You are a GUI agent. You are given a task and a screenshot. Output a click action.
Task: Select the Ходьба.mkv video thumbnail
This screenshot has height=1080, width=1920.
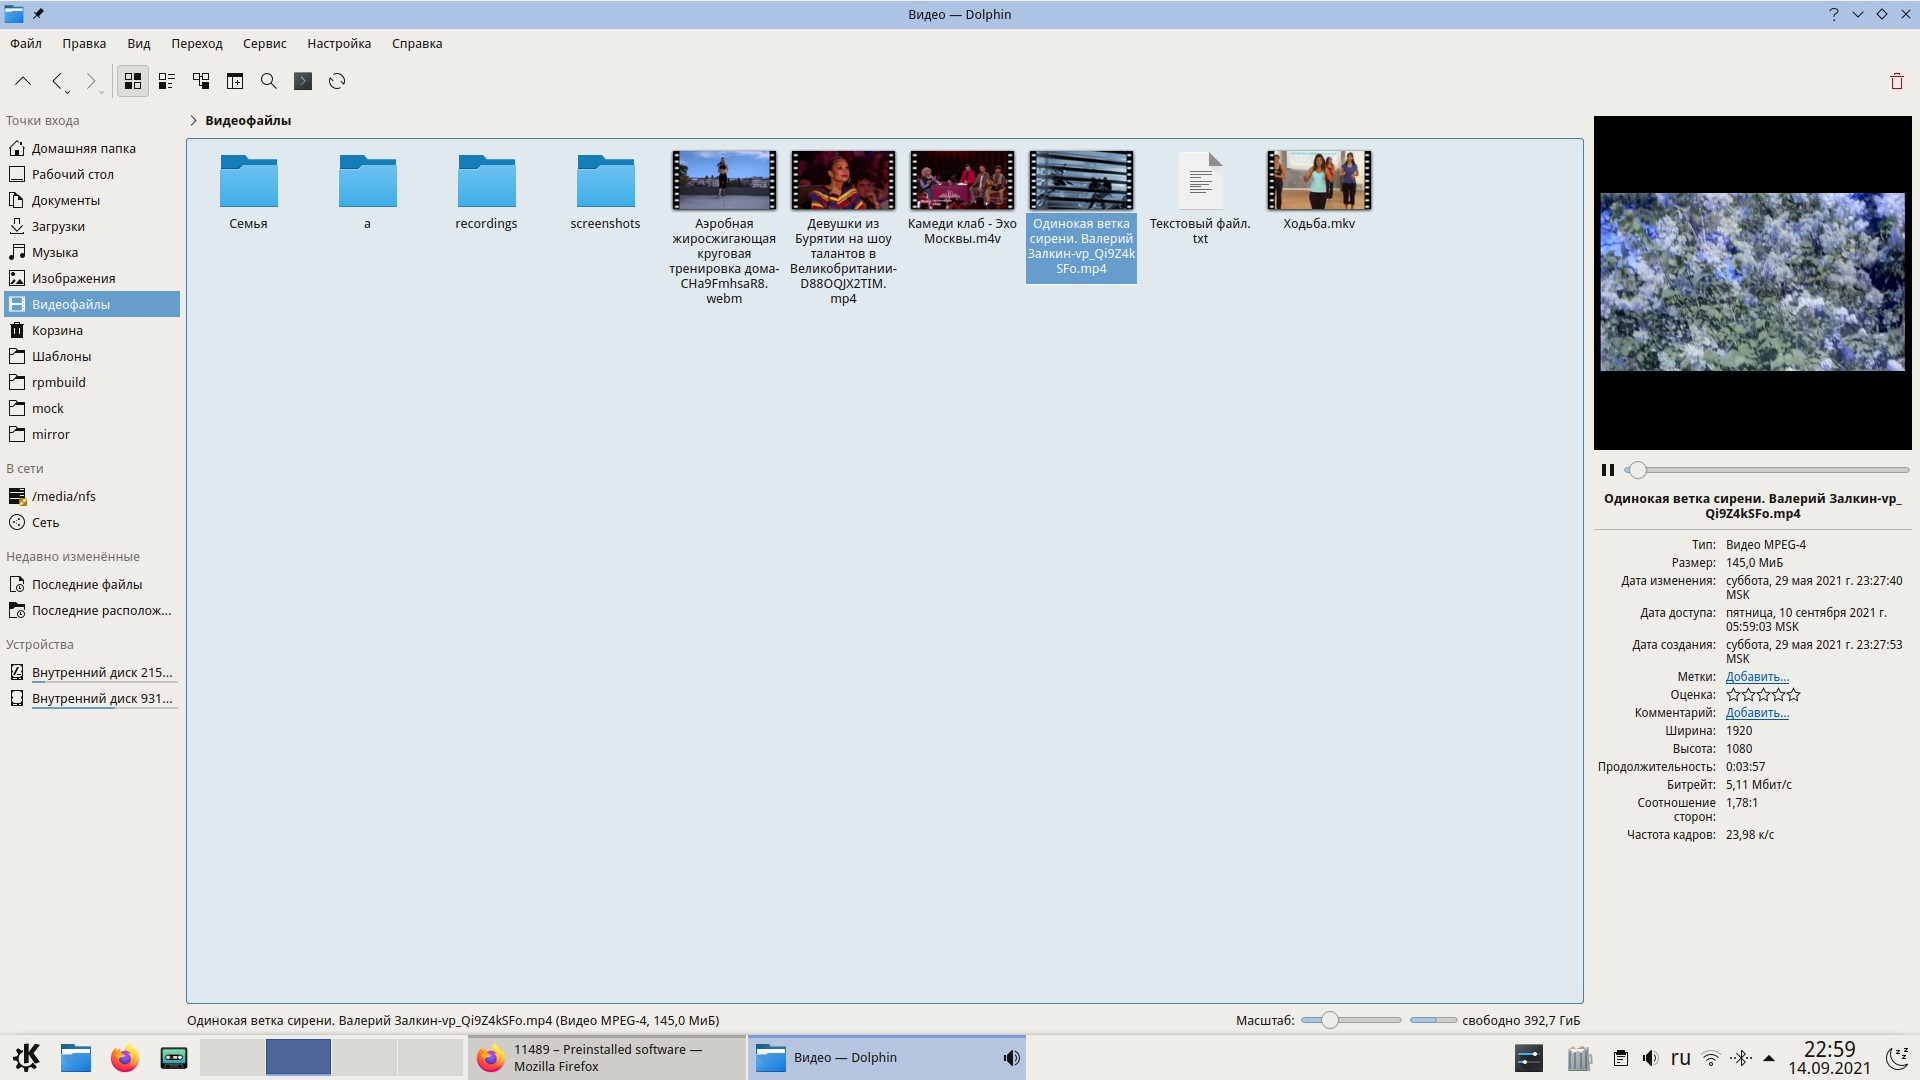tap(1319, 181)
